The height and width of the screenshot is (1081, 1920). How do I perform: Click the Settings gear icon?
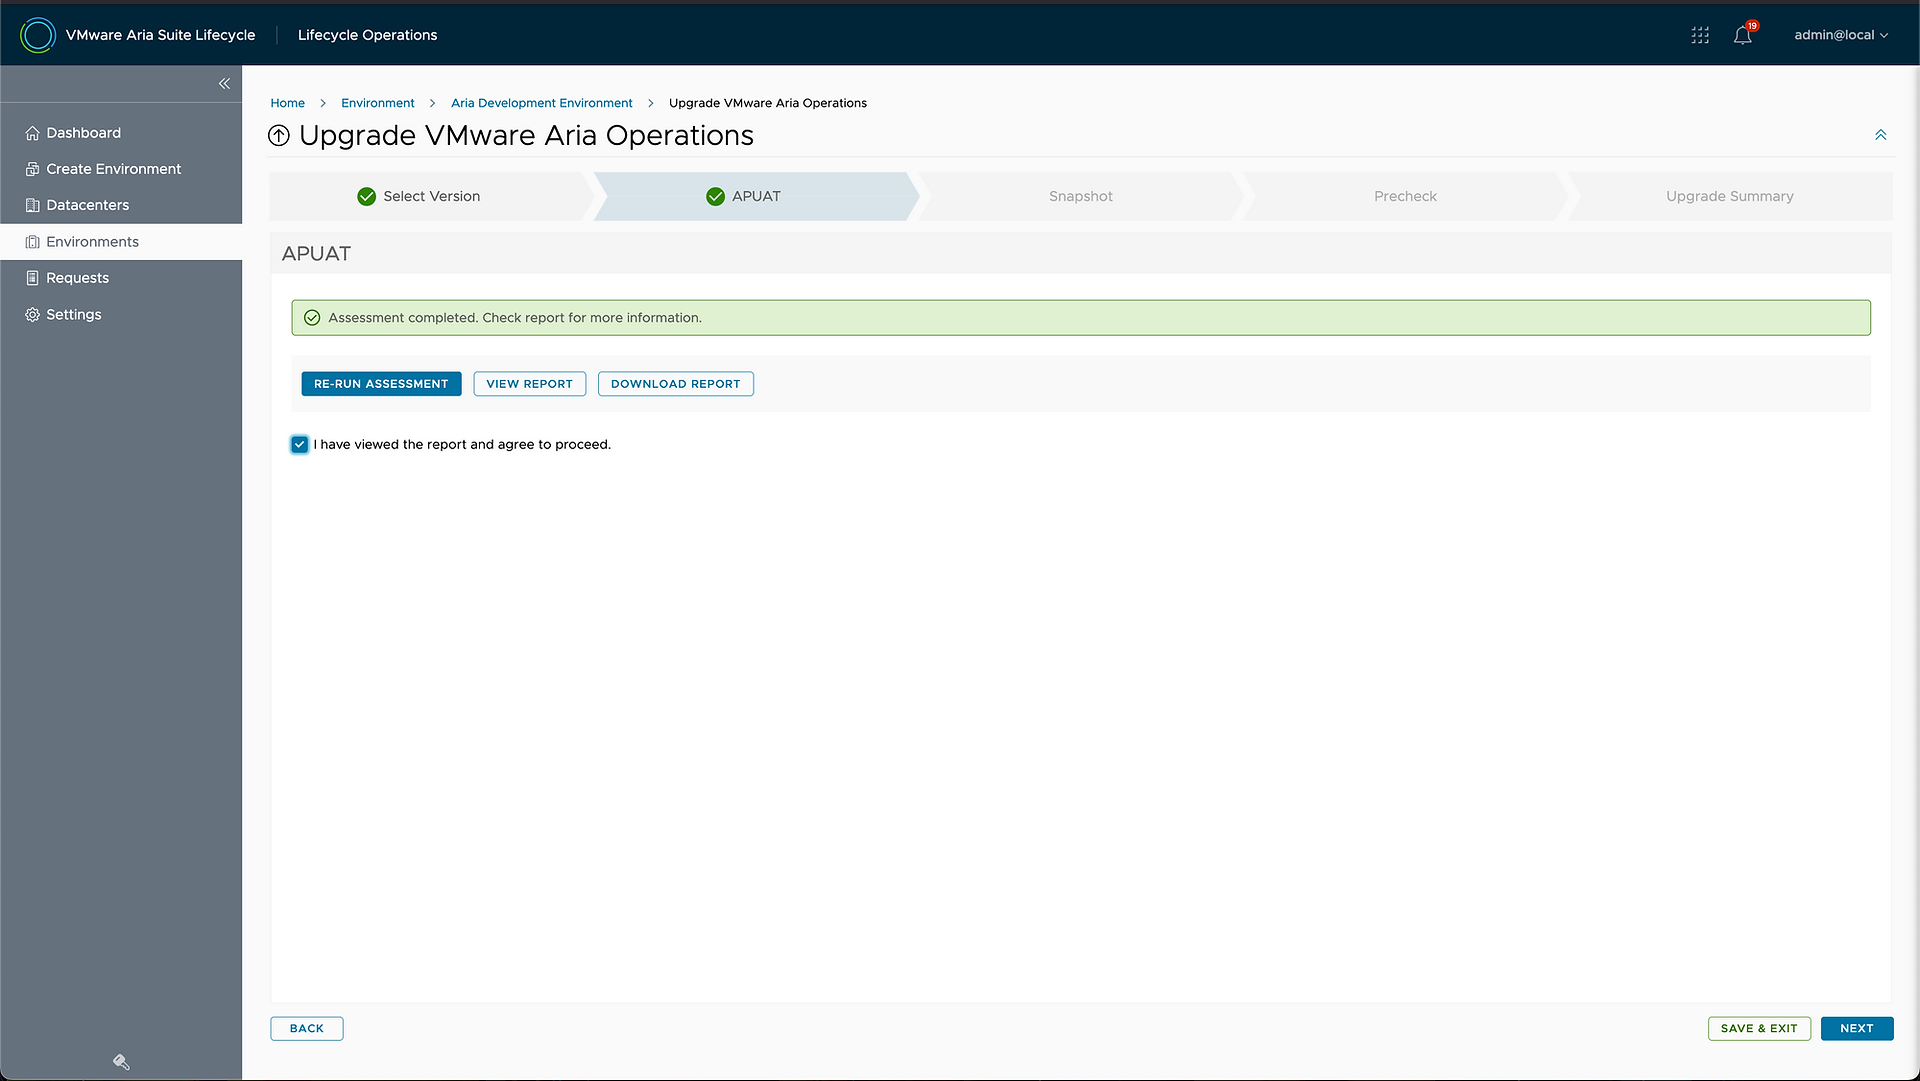(x=33, y=314)
